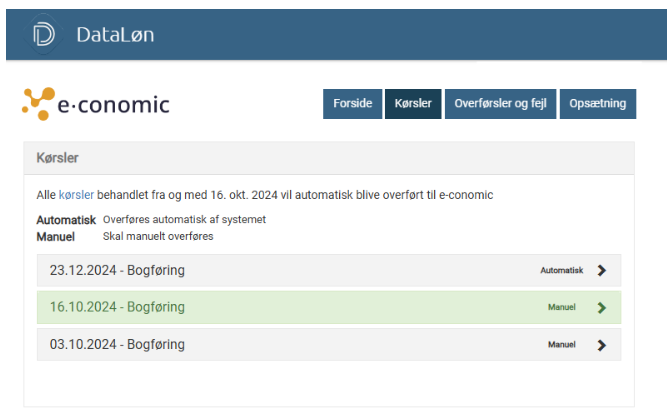Click the 23.12.2024 - Bogføring entry text

point(117,270)
